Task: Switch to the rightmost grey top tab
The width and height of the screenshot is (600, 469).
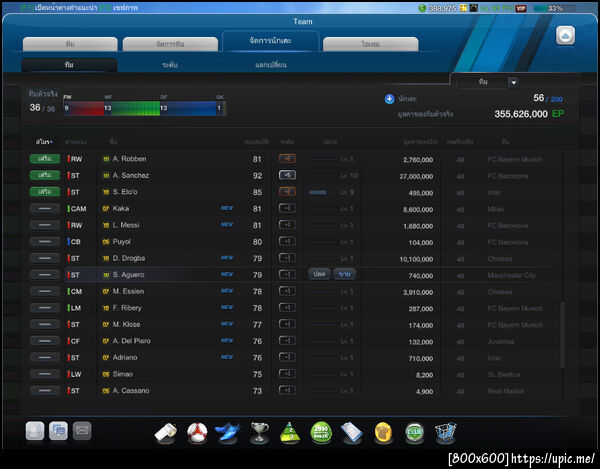Action: (370, 44)
